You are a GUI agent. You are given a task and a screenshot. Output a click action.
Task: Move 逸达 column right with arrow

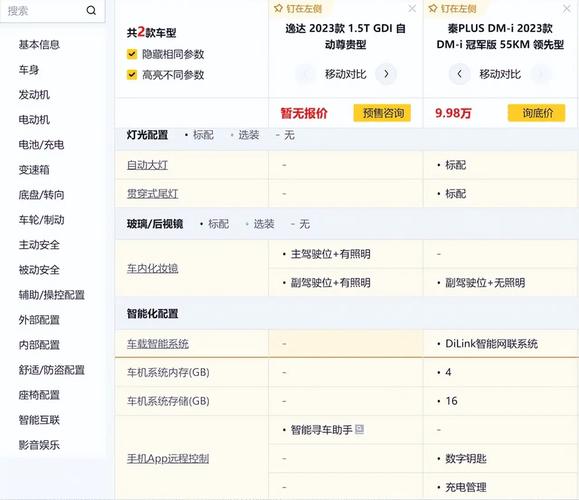pyautogui.click(x=386, y=74)
